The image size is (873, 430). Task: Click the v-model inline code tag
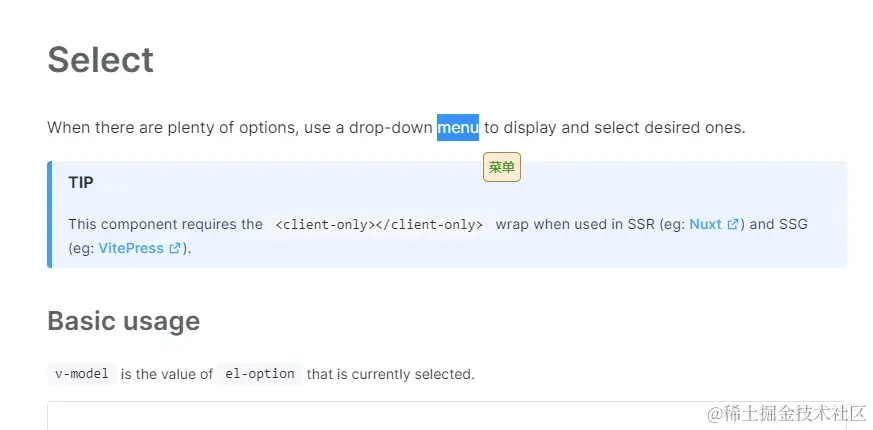coord(82,374)
